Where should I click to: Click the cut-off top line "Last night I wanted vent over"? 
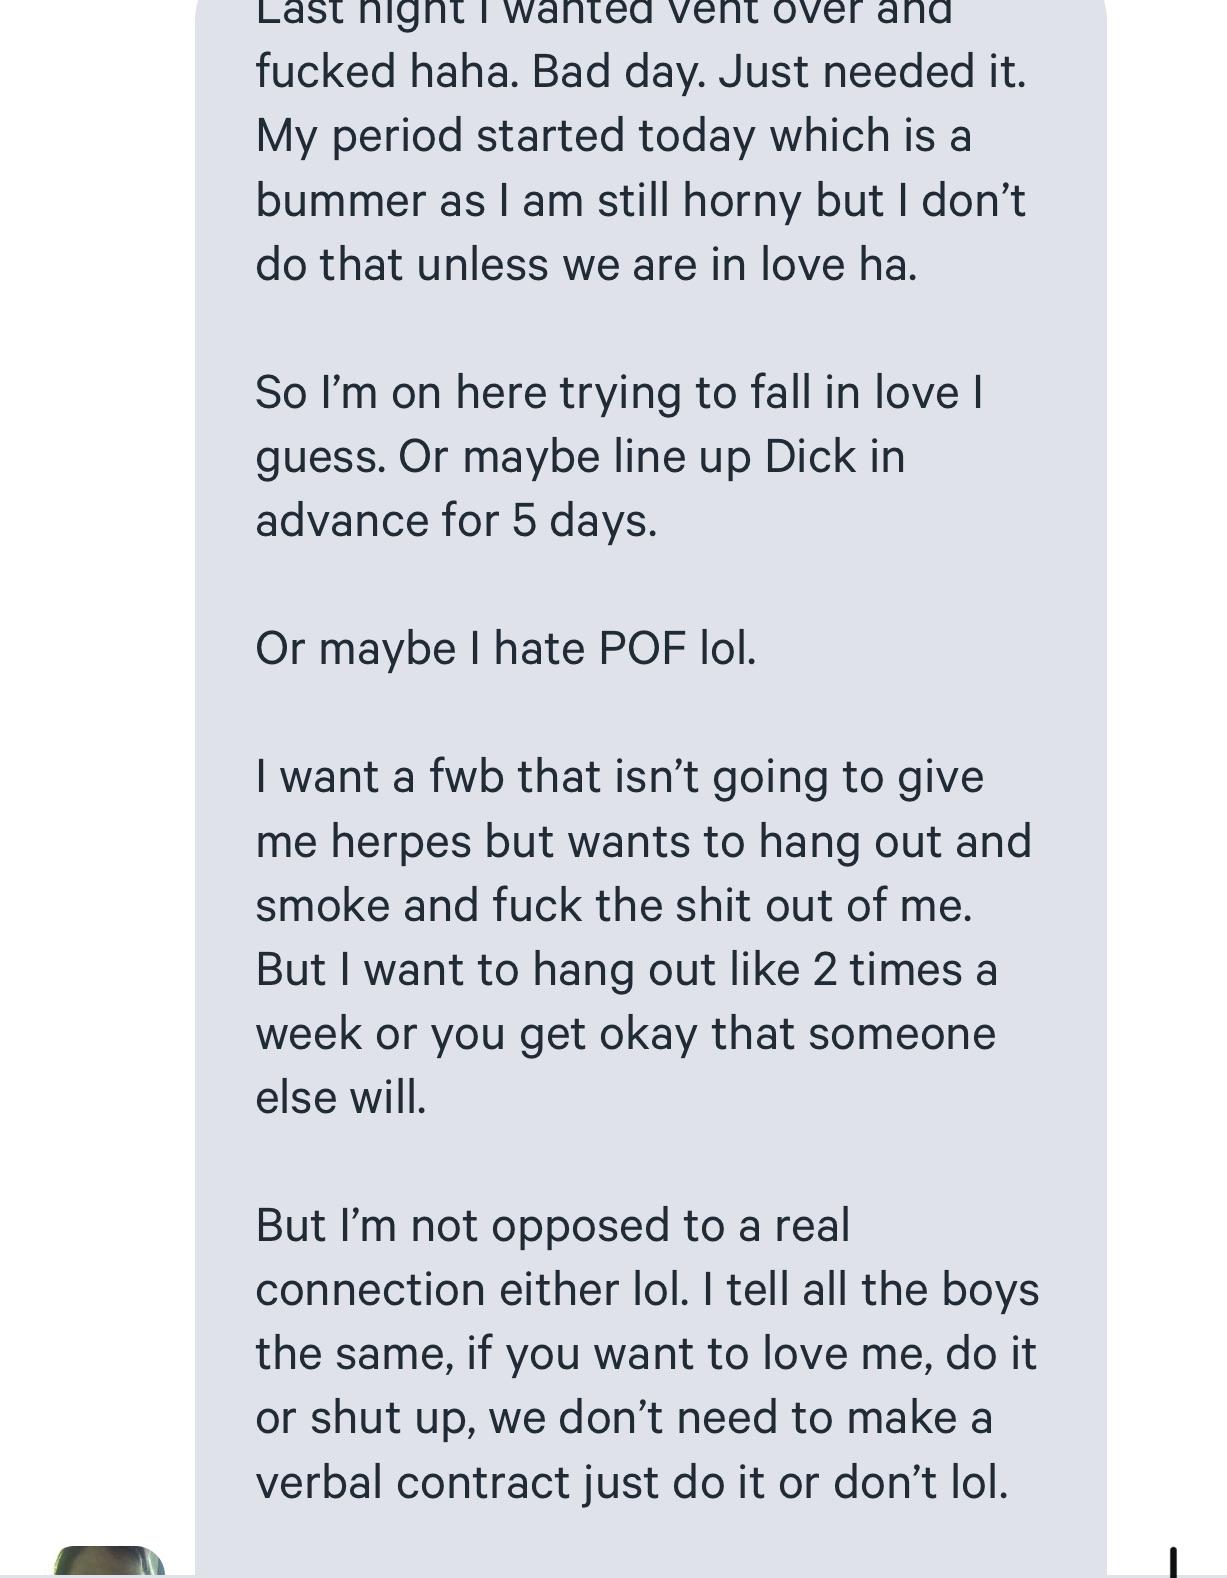point(603,14)
